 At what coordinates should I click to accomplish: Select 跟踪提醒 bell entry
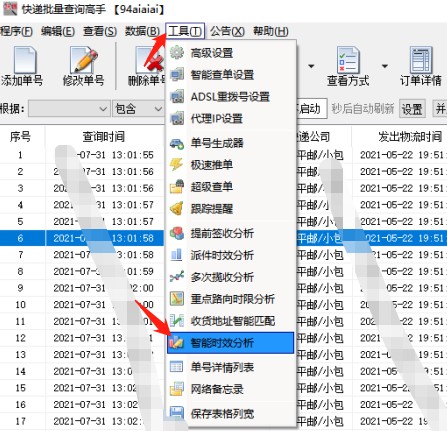[x=230, y=209]
